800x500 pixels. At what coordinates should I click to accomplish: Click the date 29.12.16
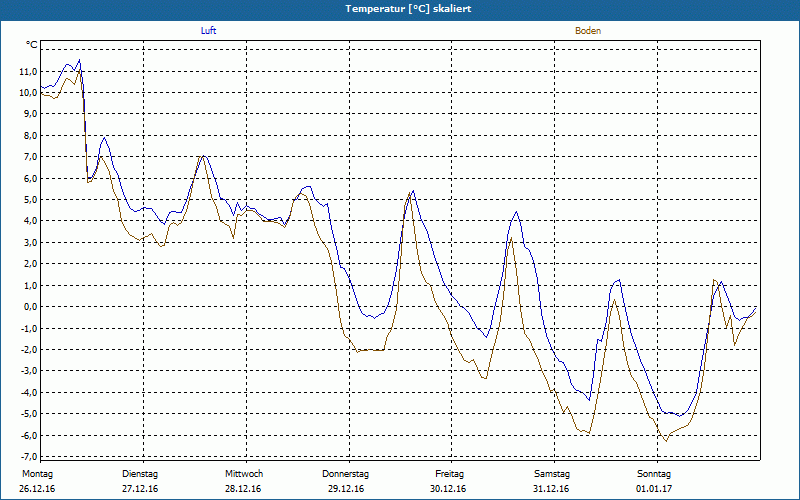coord(346,489)
